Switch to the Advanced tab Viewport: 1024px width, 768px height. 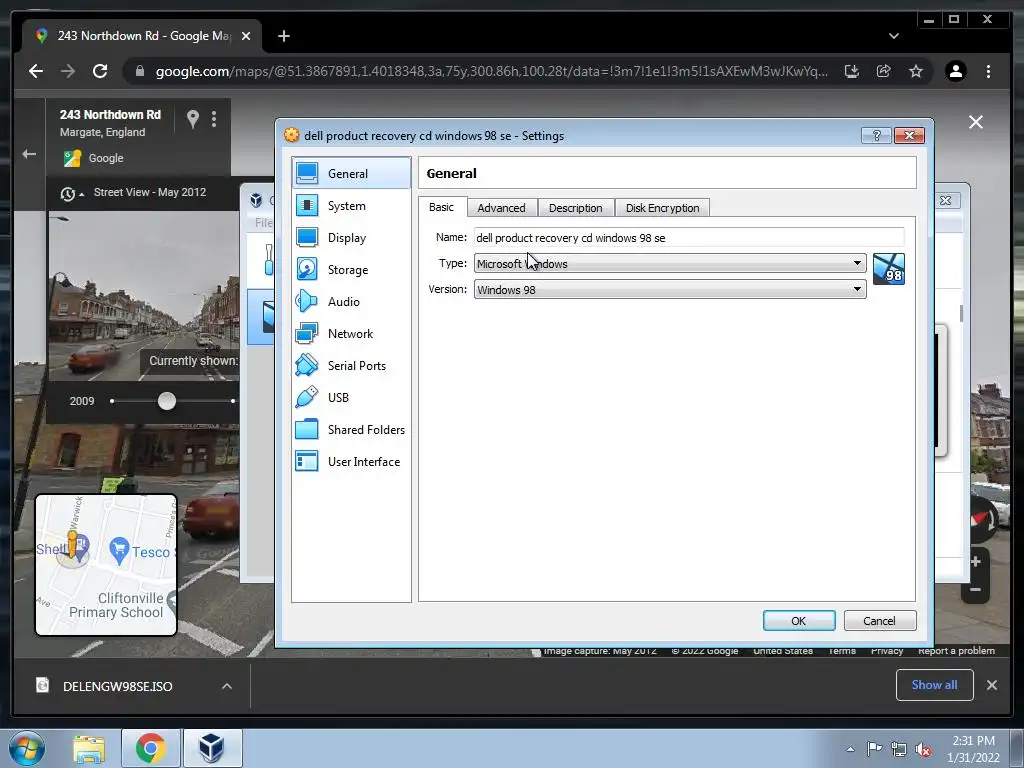[502, 208]
